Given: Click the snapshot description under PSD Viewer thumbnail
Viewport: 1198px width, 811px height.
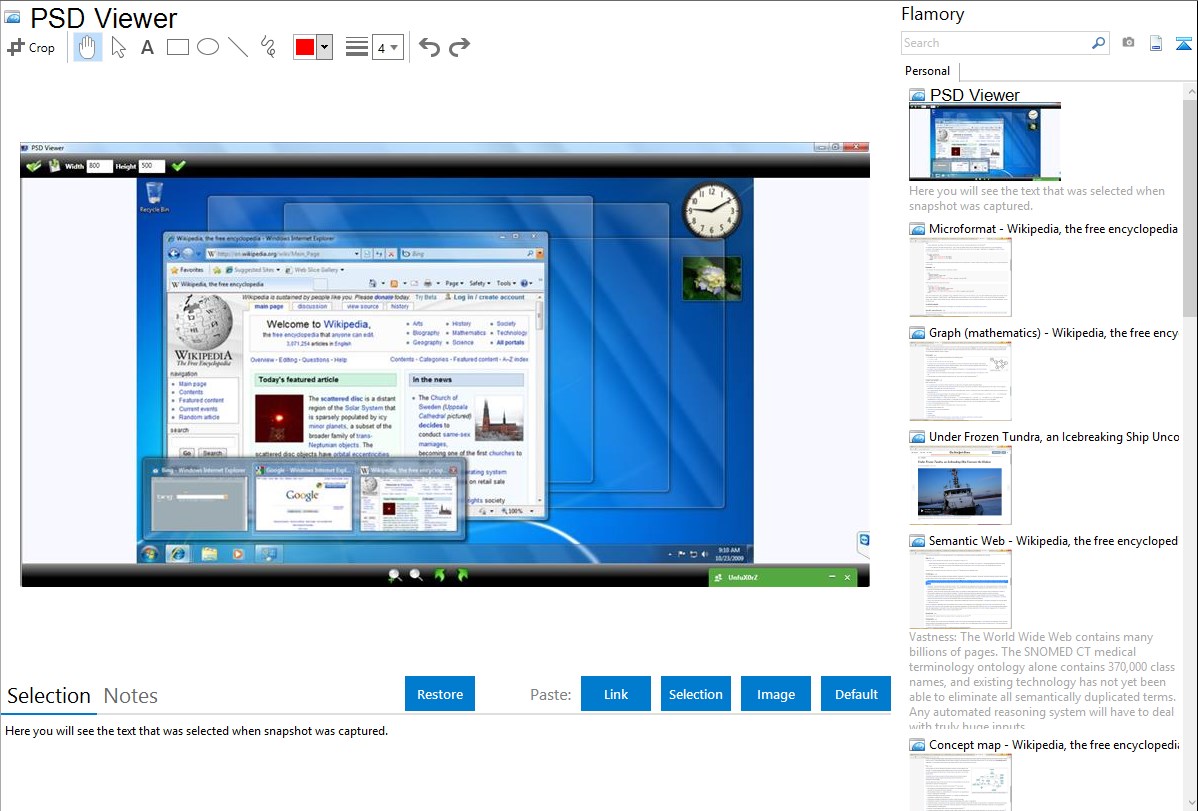Looking at the screenshot, I should coord(1037,198).
